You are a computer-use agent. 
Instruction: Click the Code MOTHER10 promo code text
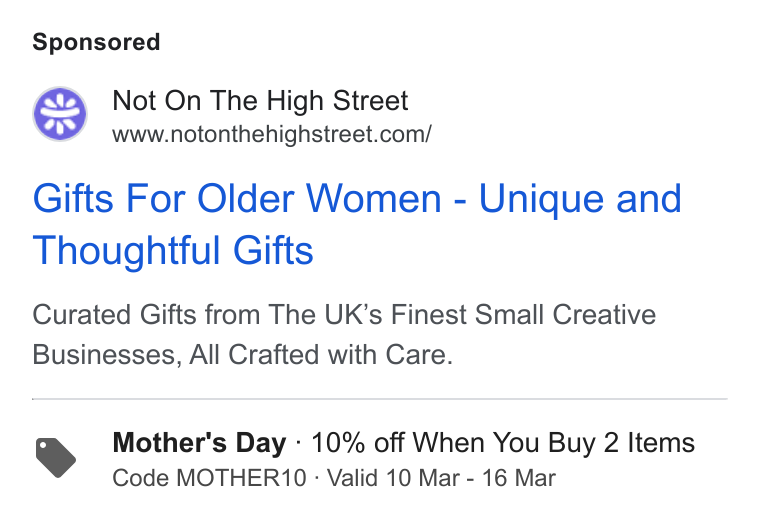point(209,478)
